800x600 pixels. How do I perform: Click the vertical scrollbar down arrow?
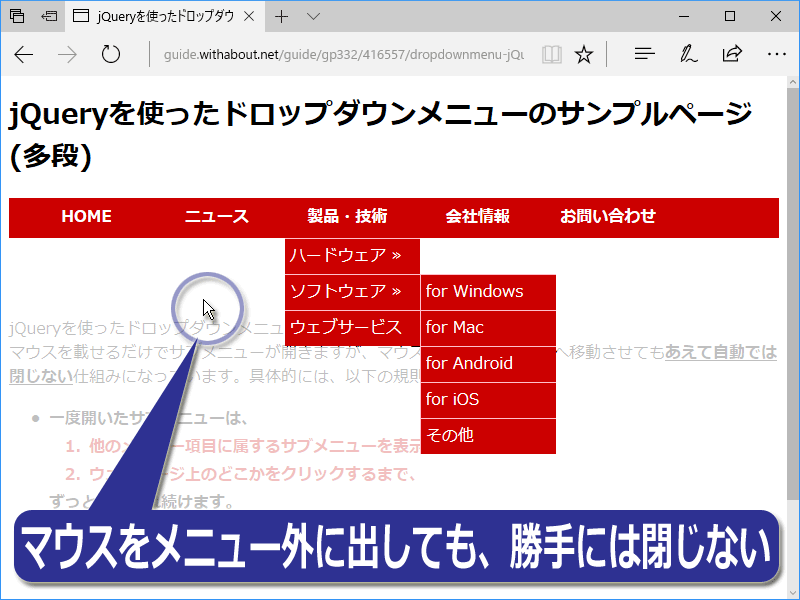click(792, 592)
